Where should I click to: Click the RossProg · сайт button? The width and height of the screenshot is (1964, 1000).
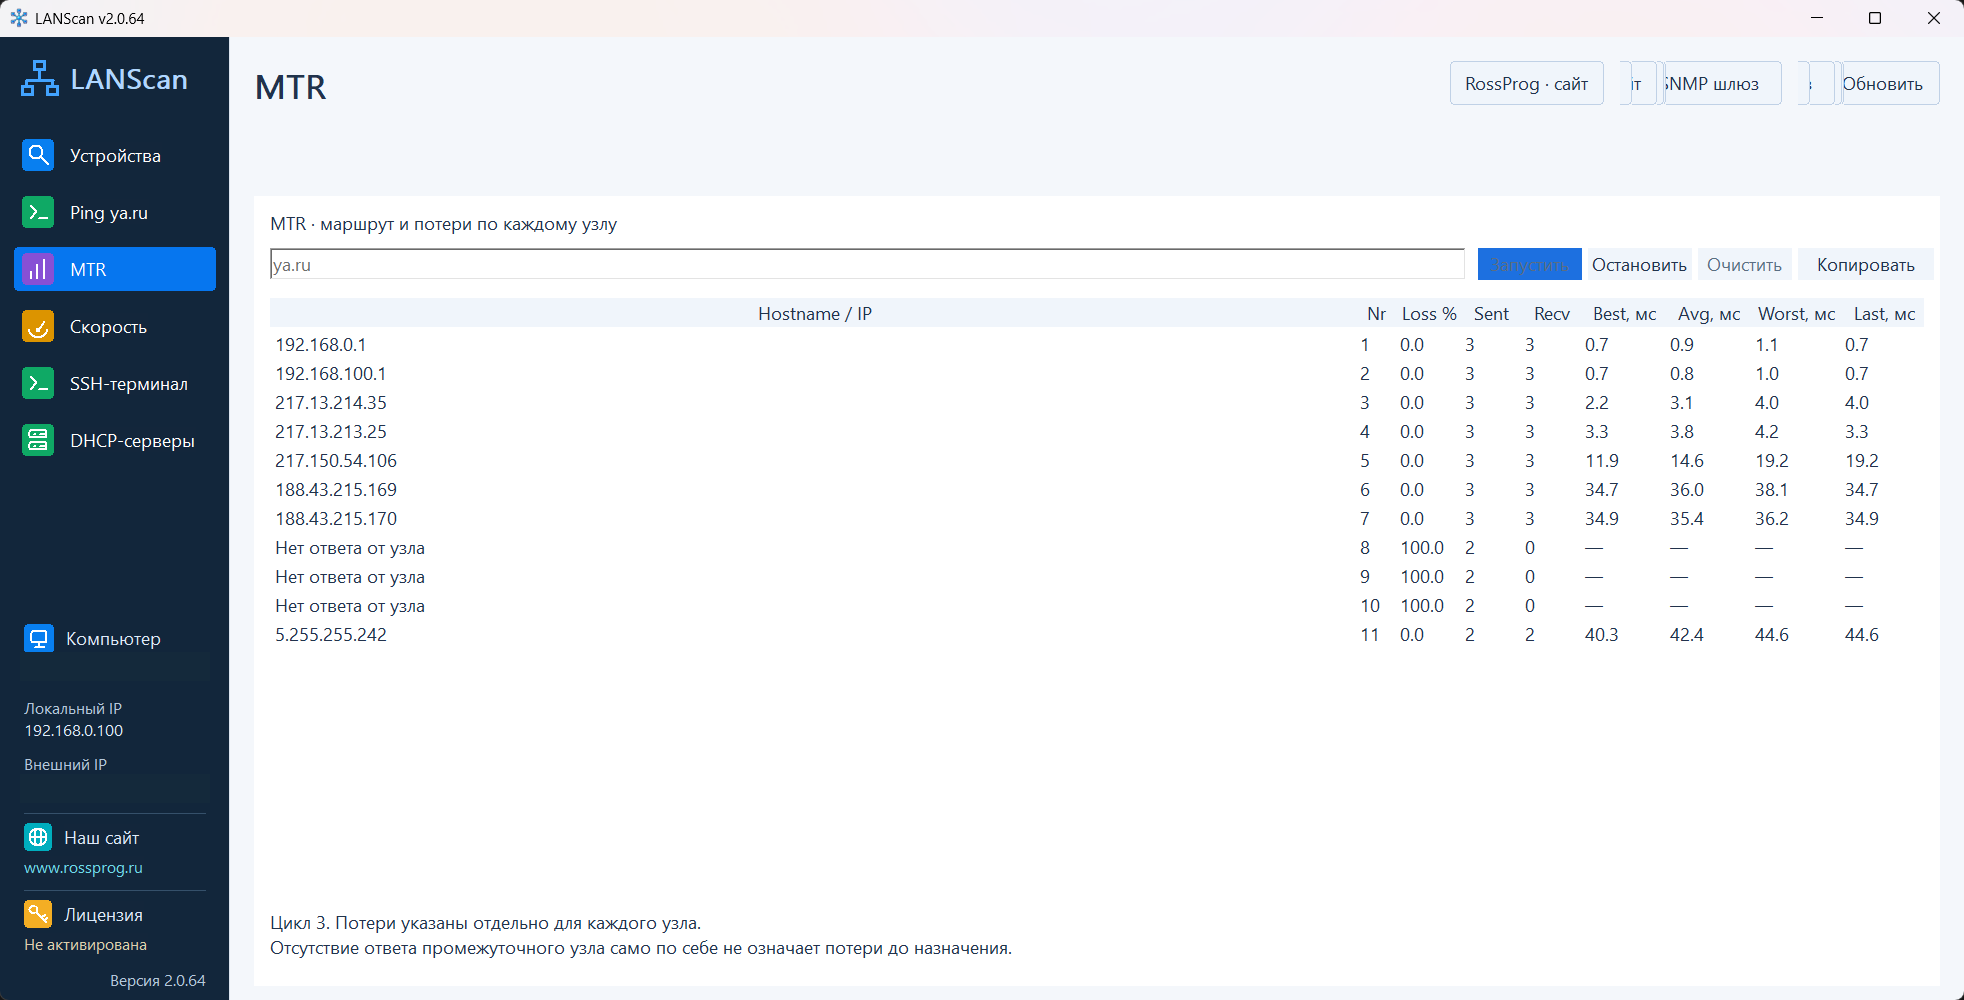pyautogui.click(x=1526, y=83)
